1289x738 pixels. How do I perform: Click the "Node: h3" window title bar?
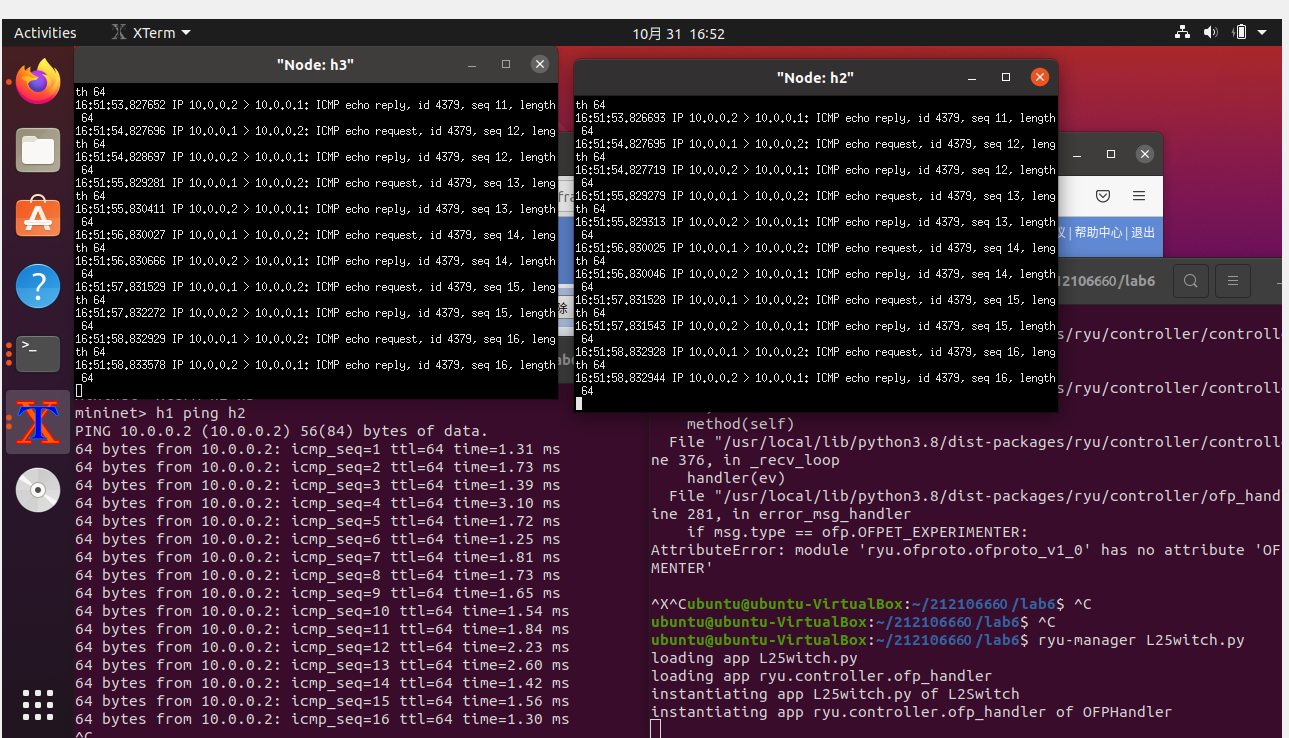click(315, 64)
